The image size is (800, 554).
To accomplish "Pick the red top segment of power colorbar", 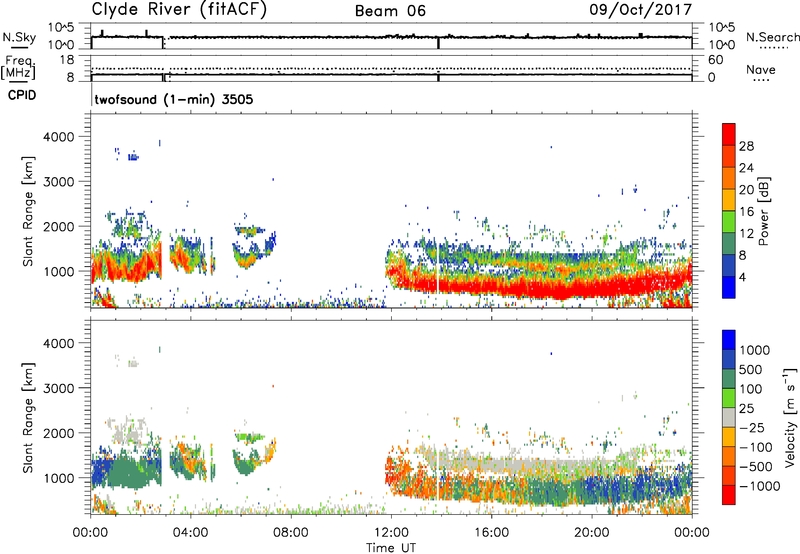I will point(729,134).
